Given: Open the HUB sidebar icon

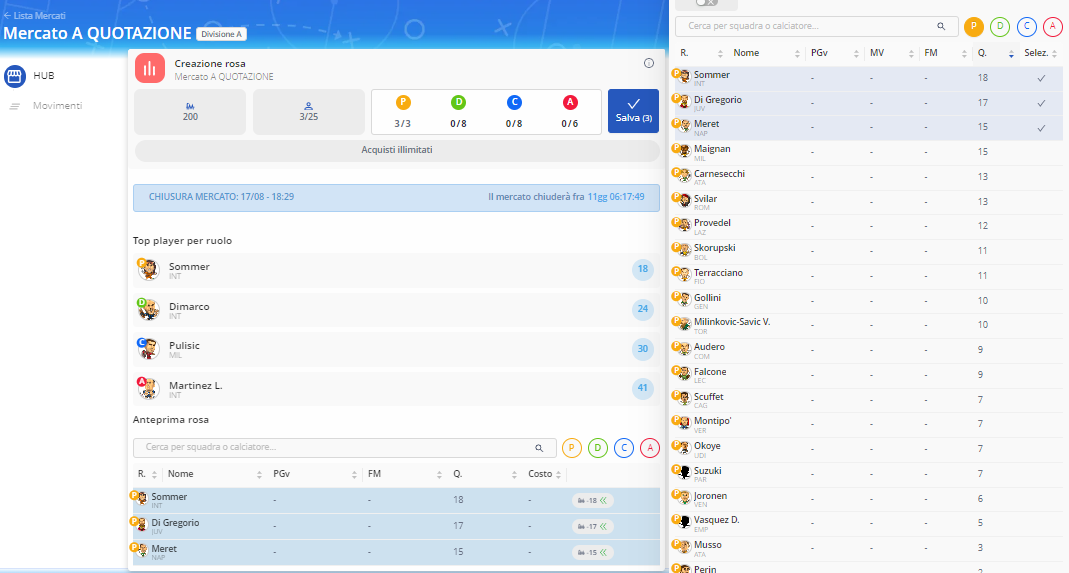Looking at the screenshot, I should 15,76.
